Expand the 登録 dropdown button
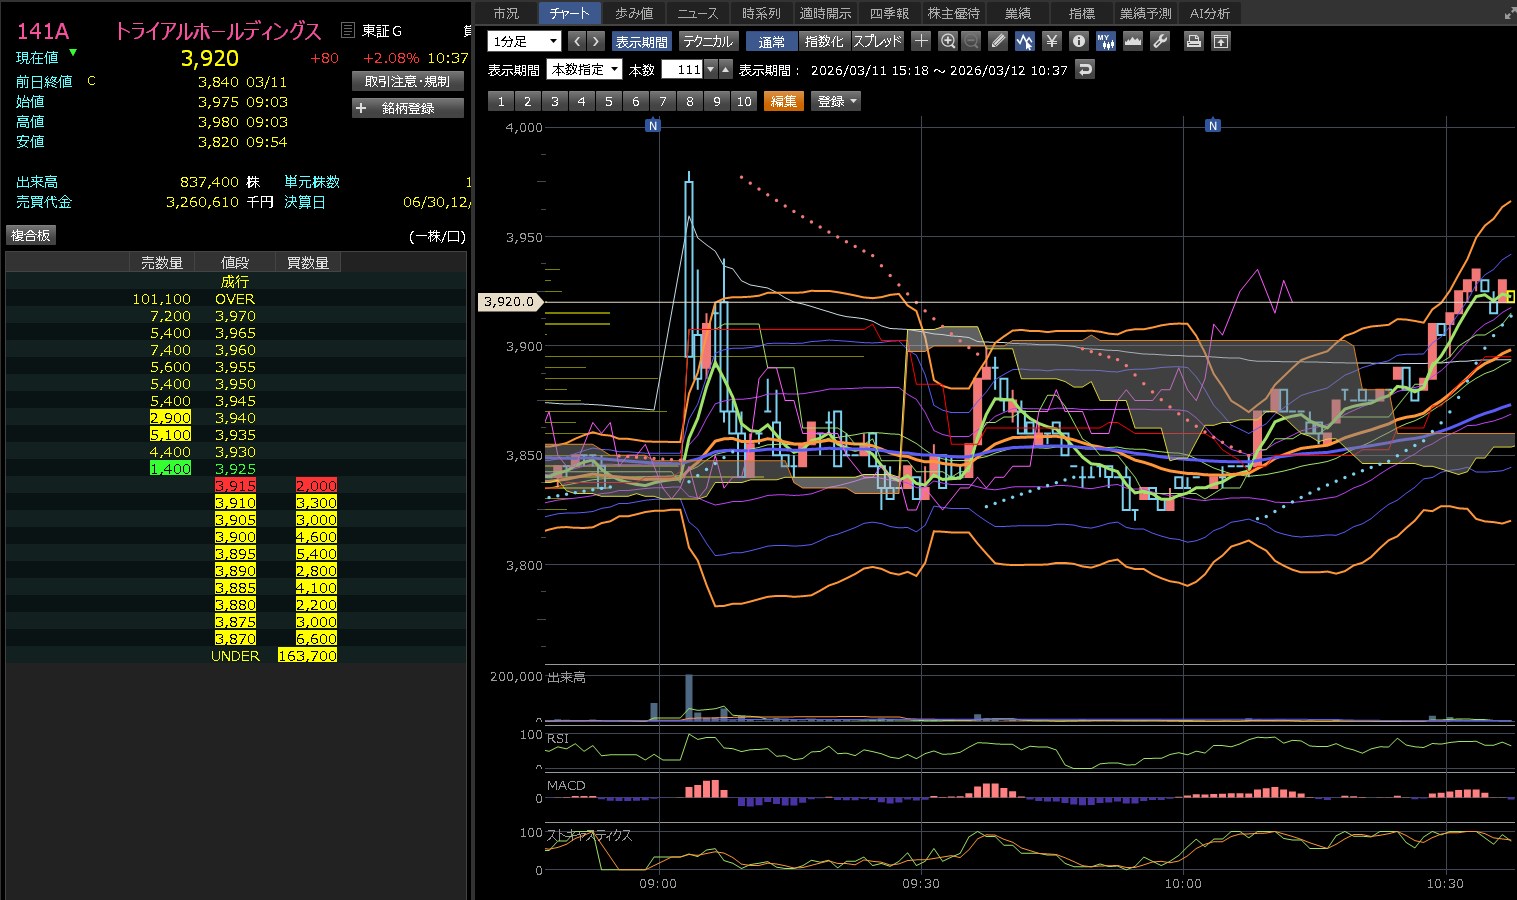Image resolution: width=1517 pixels, height=900 pixels. (x=836, y=101)
